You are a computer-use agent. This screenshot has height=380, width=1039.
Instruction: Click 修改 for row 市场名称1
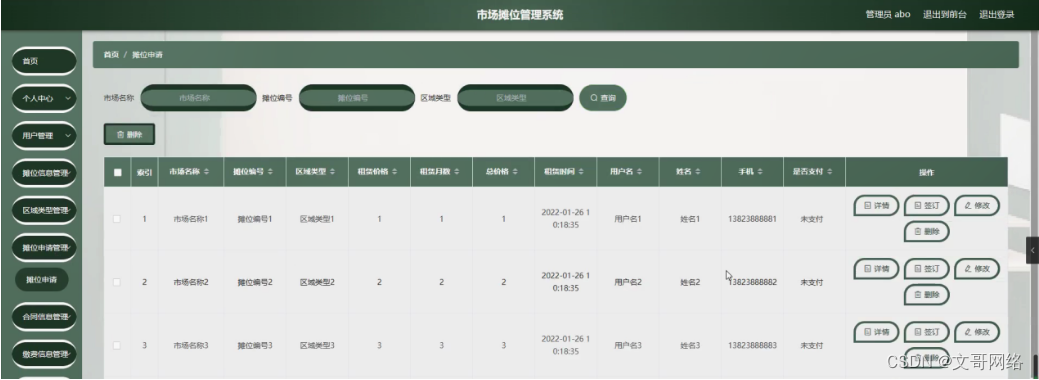click(977, 206)
